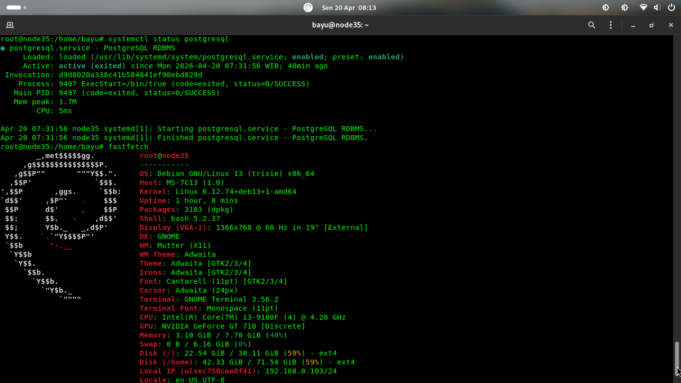
Task: Open the Wi-Fi network indicator
Action: click(643, 7)
